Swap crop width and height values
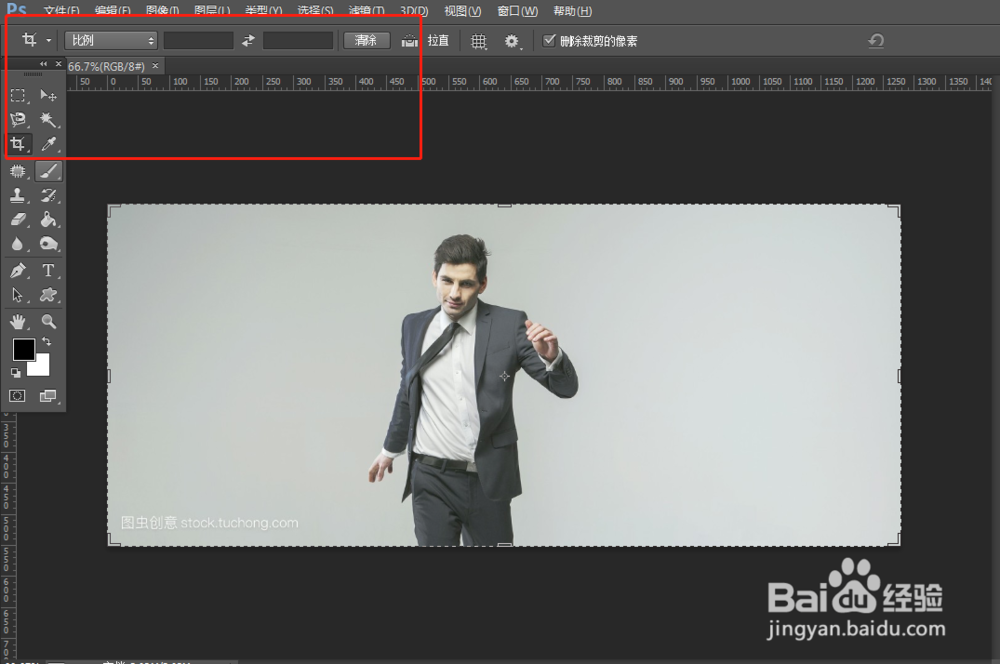This screenshot has width=1000, height=664. point(248,40)
